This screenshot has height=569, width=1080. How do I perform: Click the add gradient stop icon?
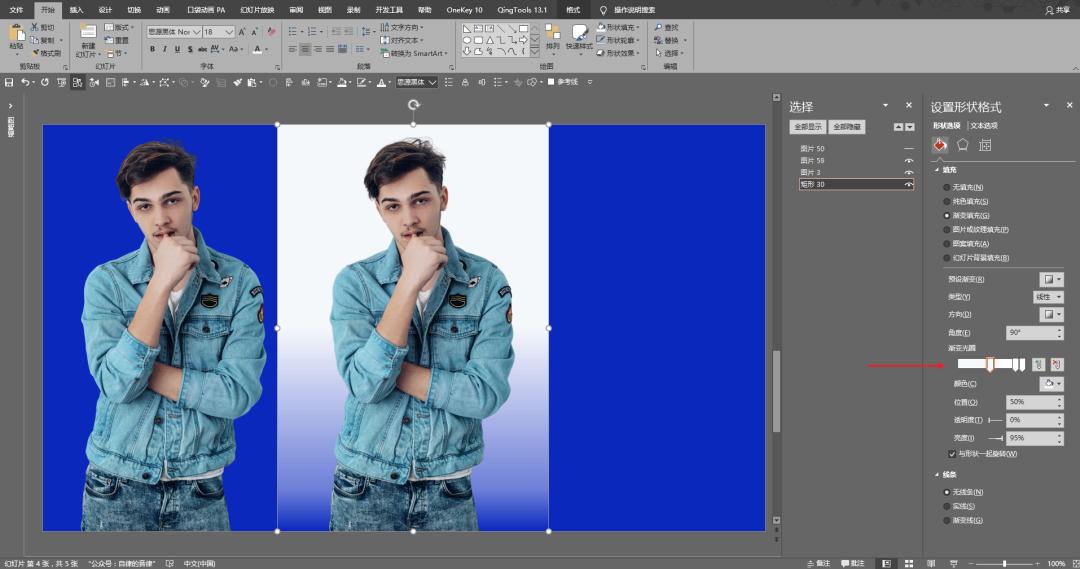(x=1039, y=364)
